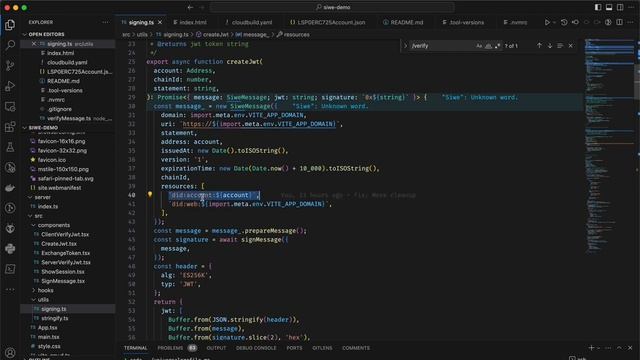
Task: Expand the replace toggle chevron in find
Action: 406,46
